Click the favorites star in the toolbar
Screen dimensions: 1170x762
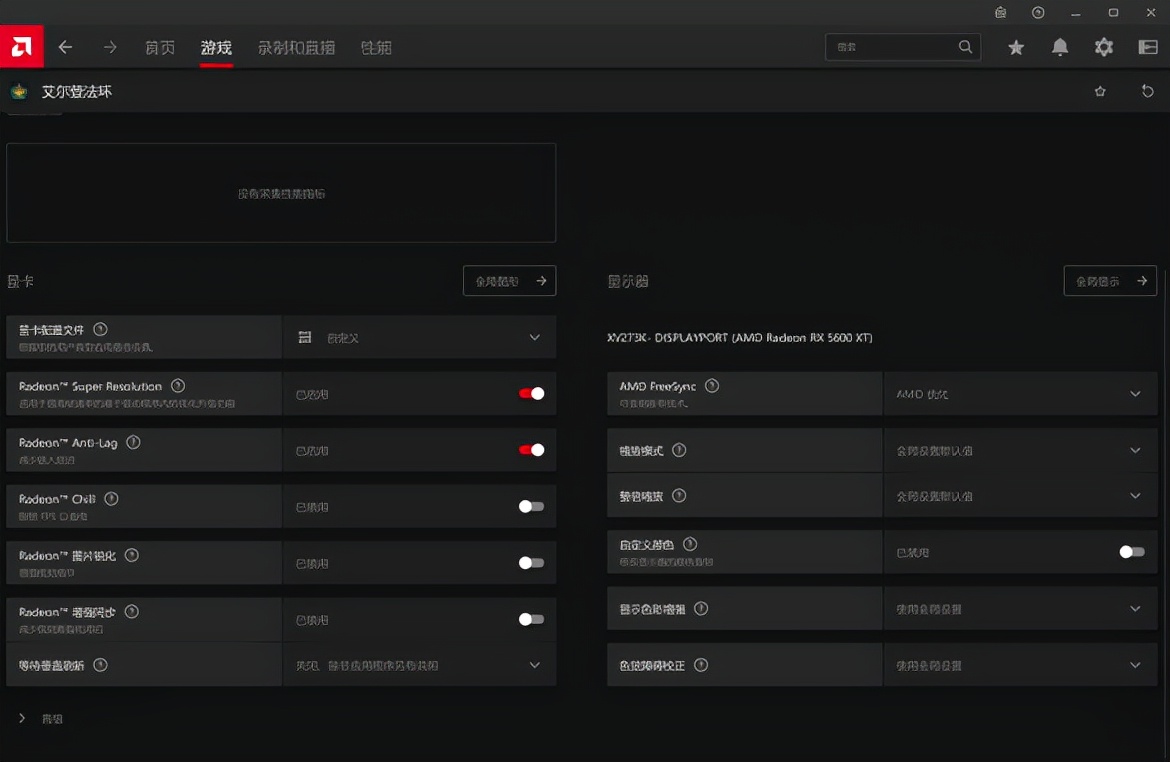(1015, 46)
